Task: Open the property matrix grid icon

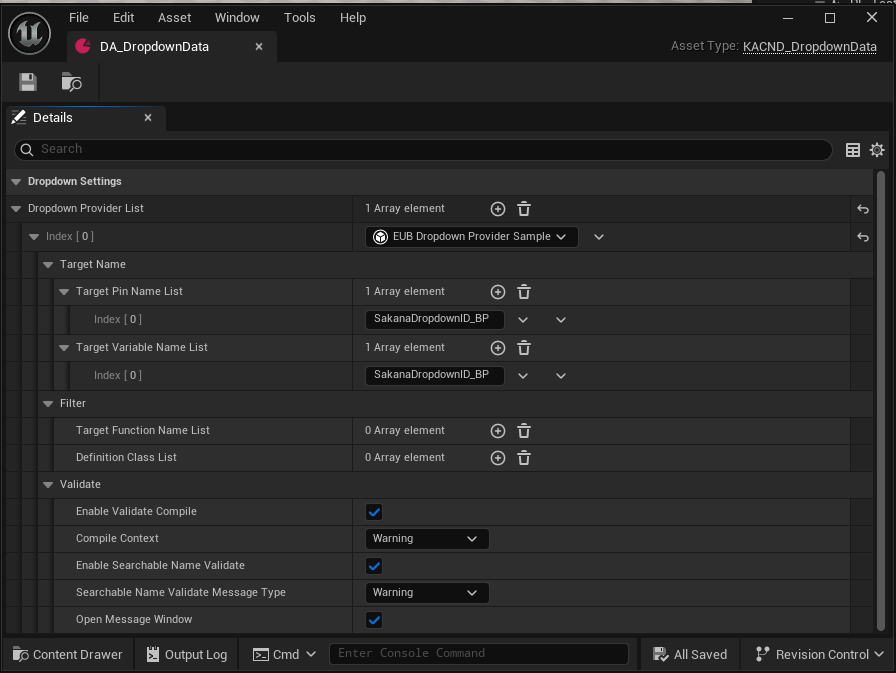Action: point(853,150)
